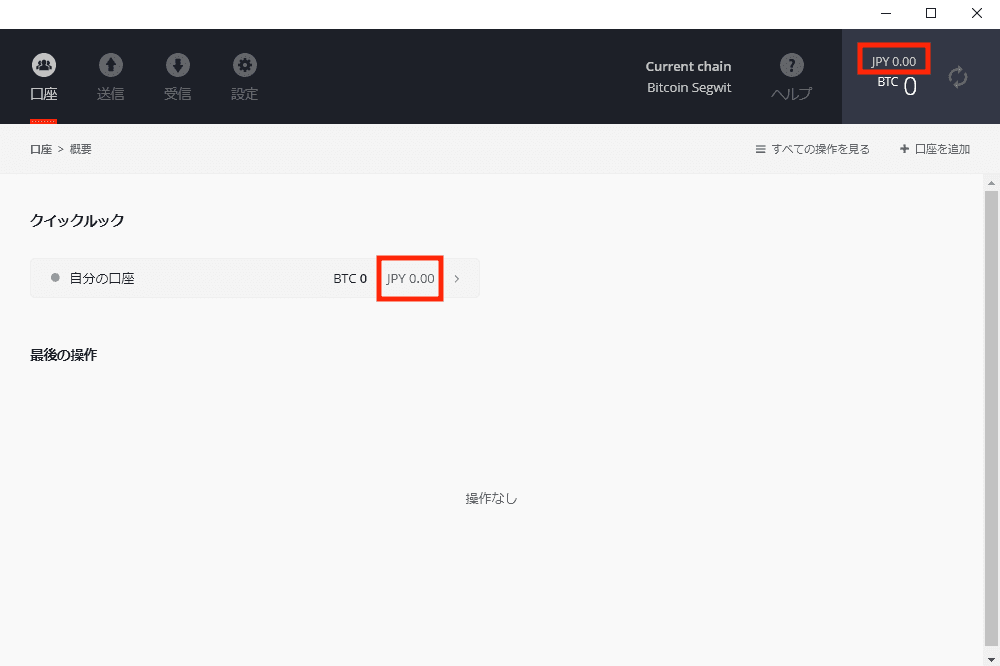The width and height of the screenshot is (1000, 666).
Task: Click JPY 0.00 in the header balance
Action: (893, 61)
